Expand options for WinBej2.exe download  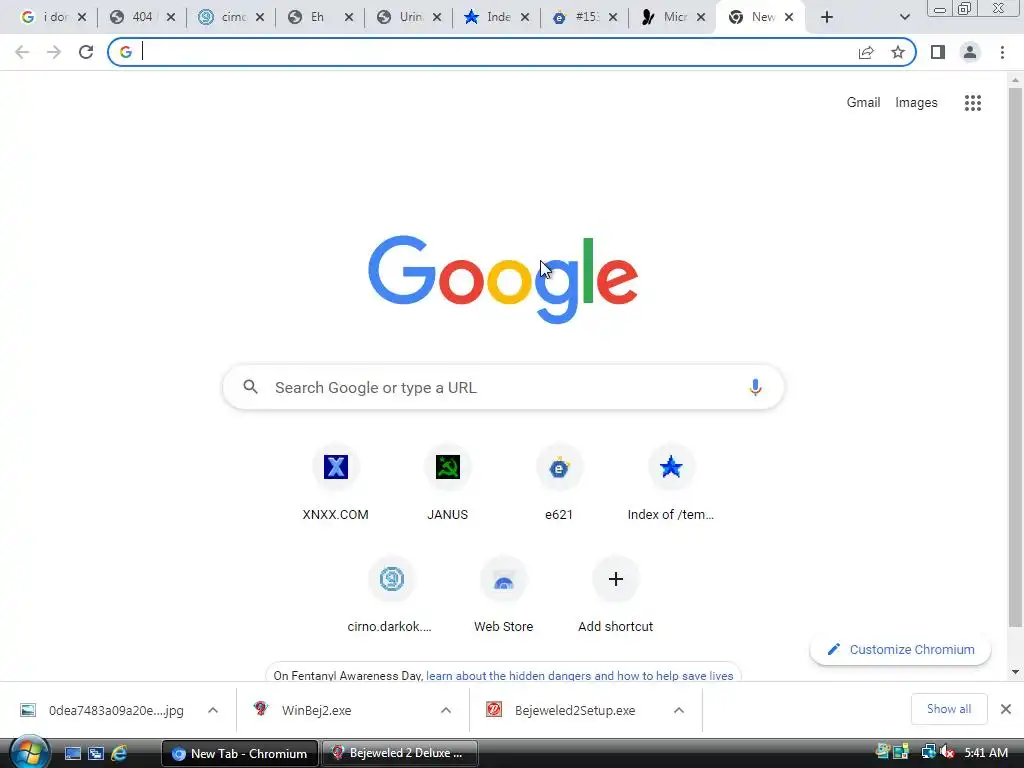445,710
